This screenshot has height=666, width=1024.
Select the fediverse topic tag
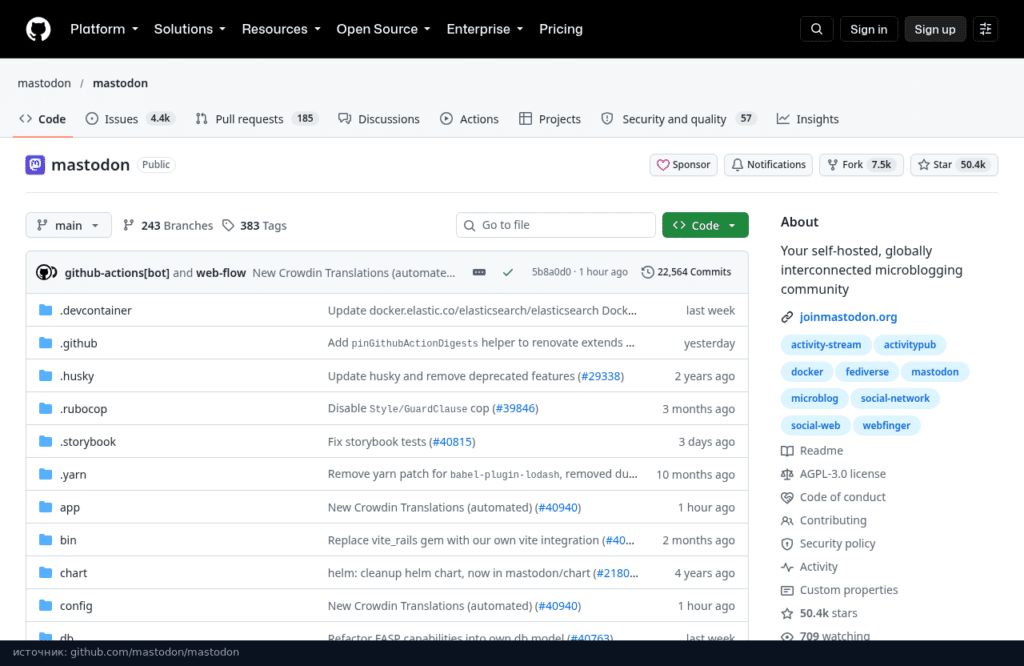pyautogui.click(x=867, y=372)
